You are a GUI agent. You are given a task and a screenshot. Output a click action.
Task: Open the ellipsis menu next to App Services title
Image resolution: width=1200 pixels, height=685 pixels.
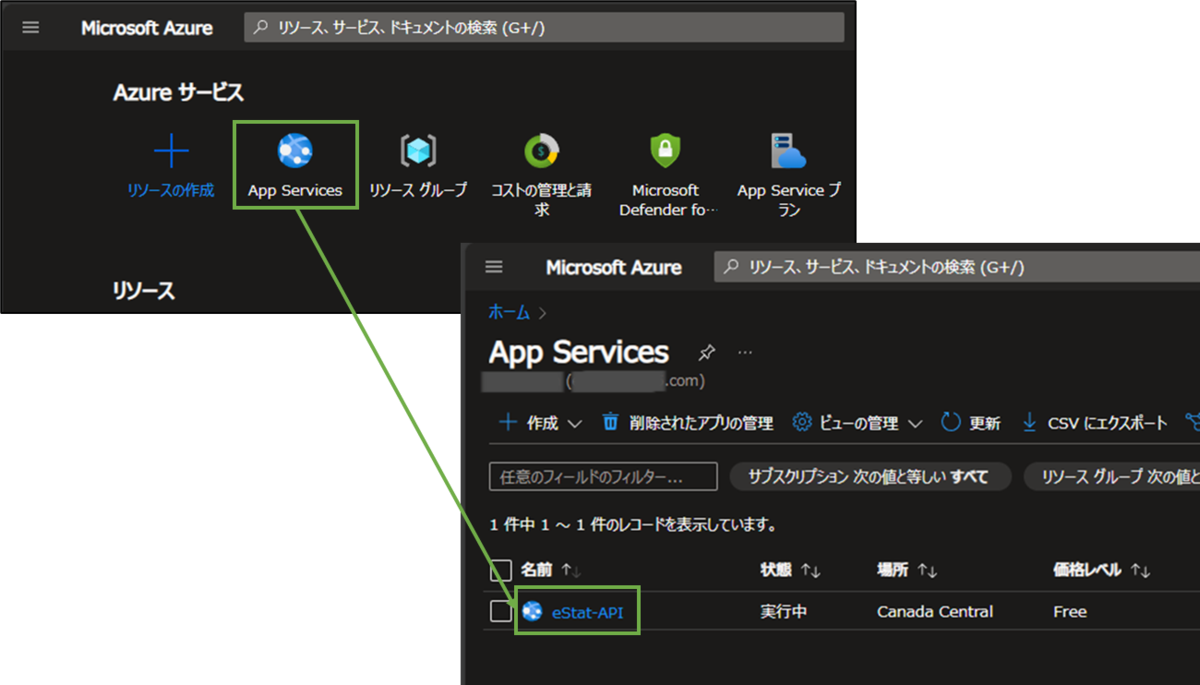click(x=744, y=352)
